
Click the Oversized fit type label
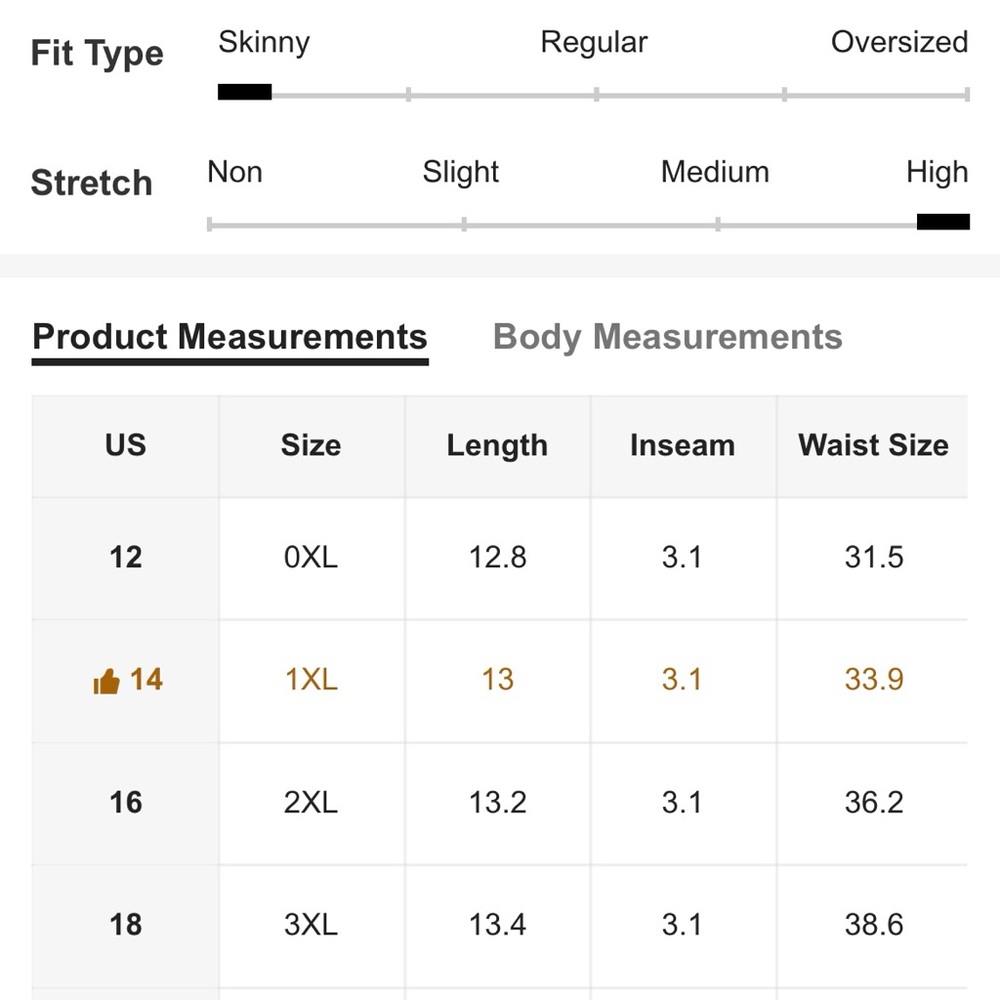[899, 42]
